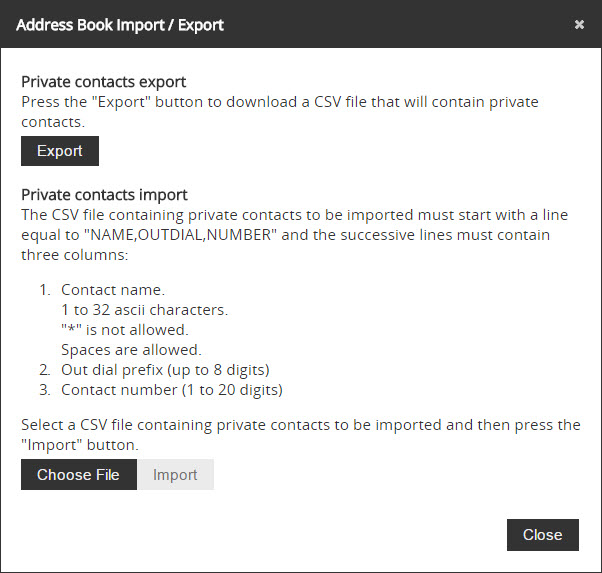The image size is (602, 573).
Task: Click the Address Book Import / Export title
Action: [120, 24]
